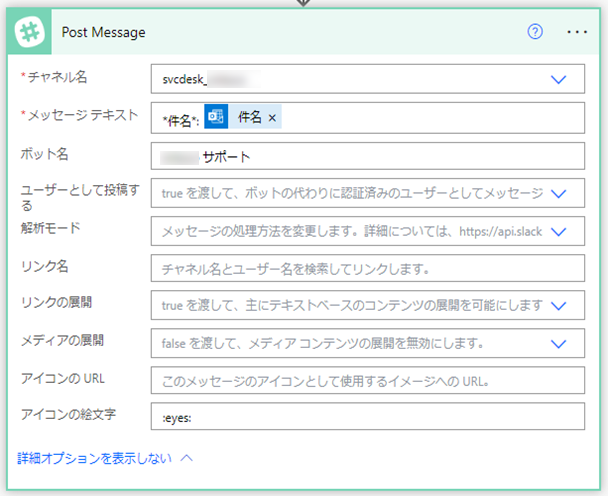Select the 件名 dynamic content token

click(x=249, y=118)
